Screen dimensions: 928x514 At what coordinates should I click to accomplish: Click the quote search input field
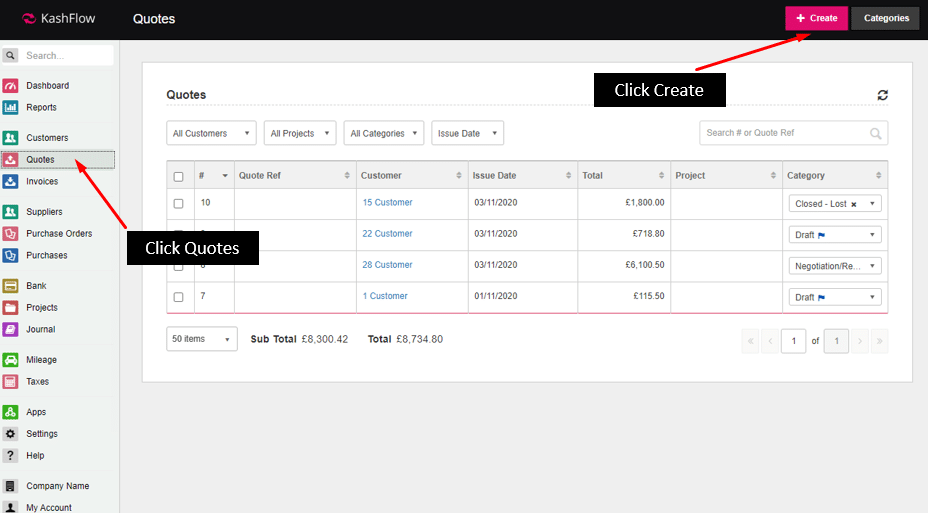coord(784,133)
